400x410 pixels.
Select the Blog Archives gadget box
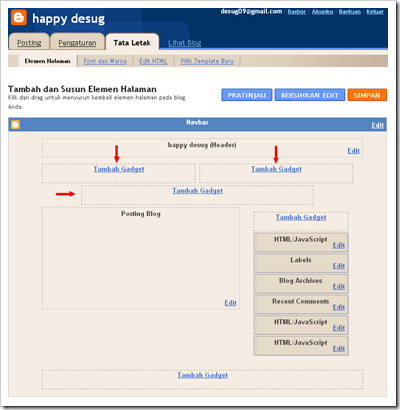coord(301,284)
